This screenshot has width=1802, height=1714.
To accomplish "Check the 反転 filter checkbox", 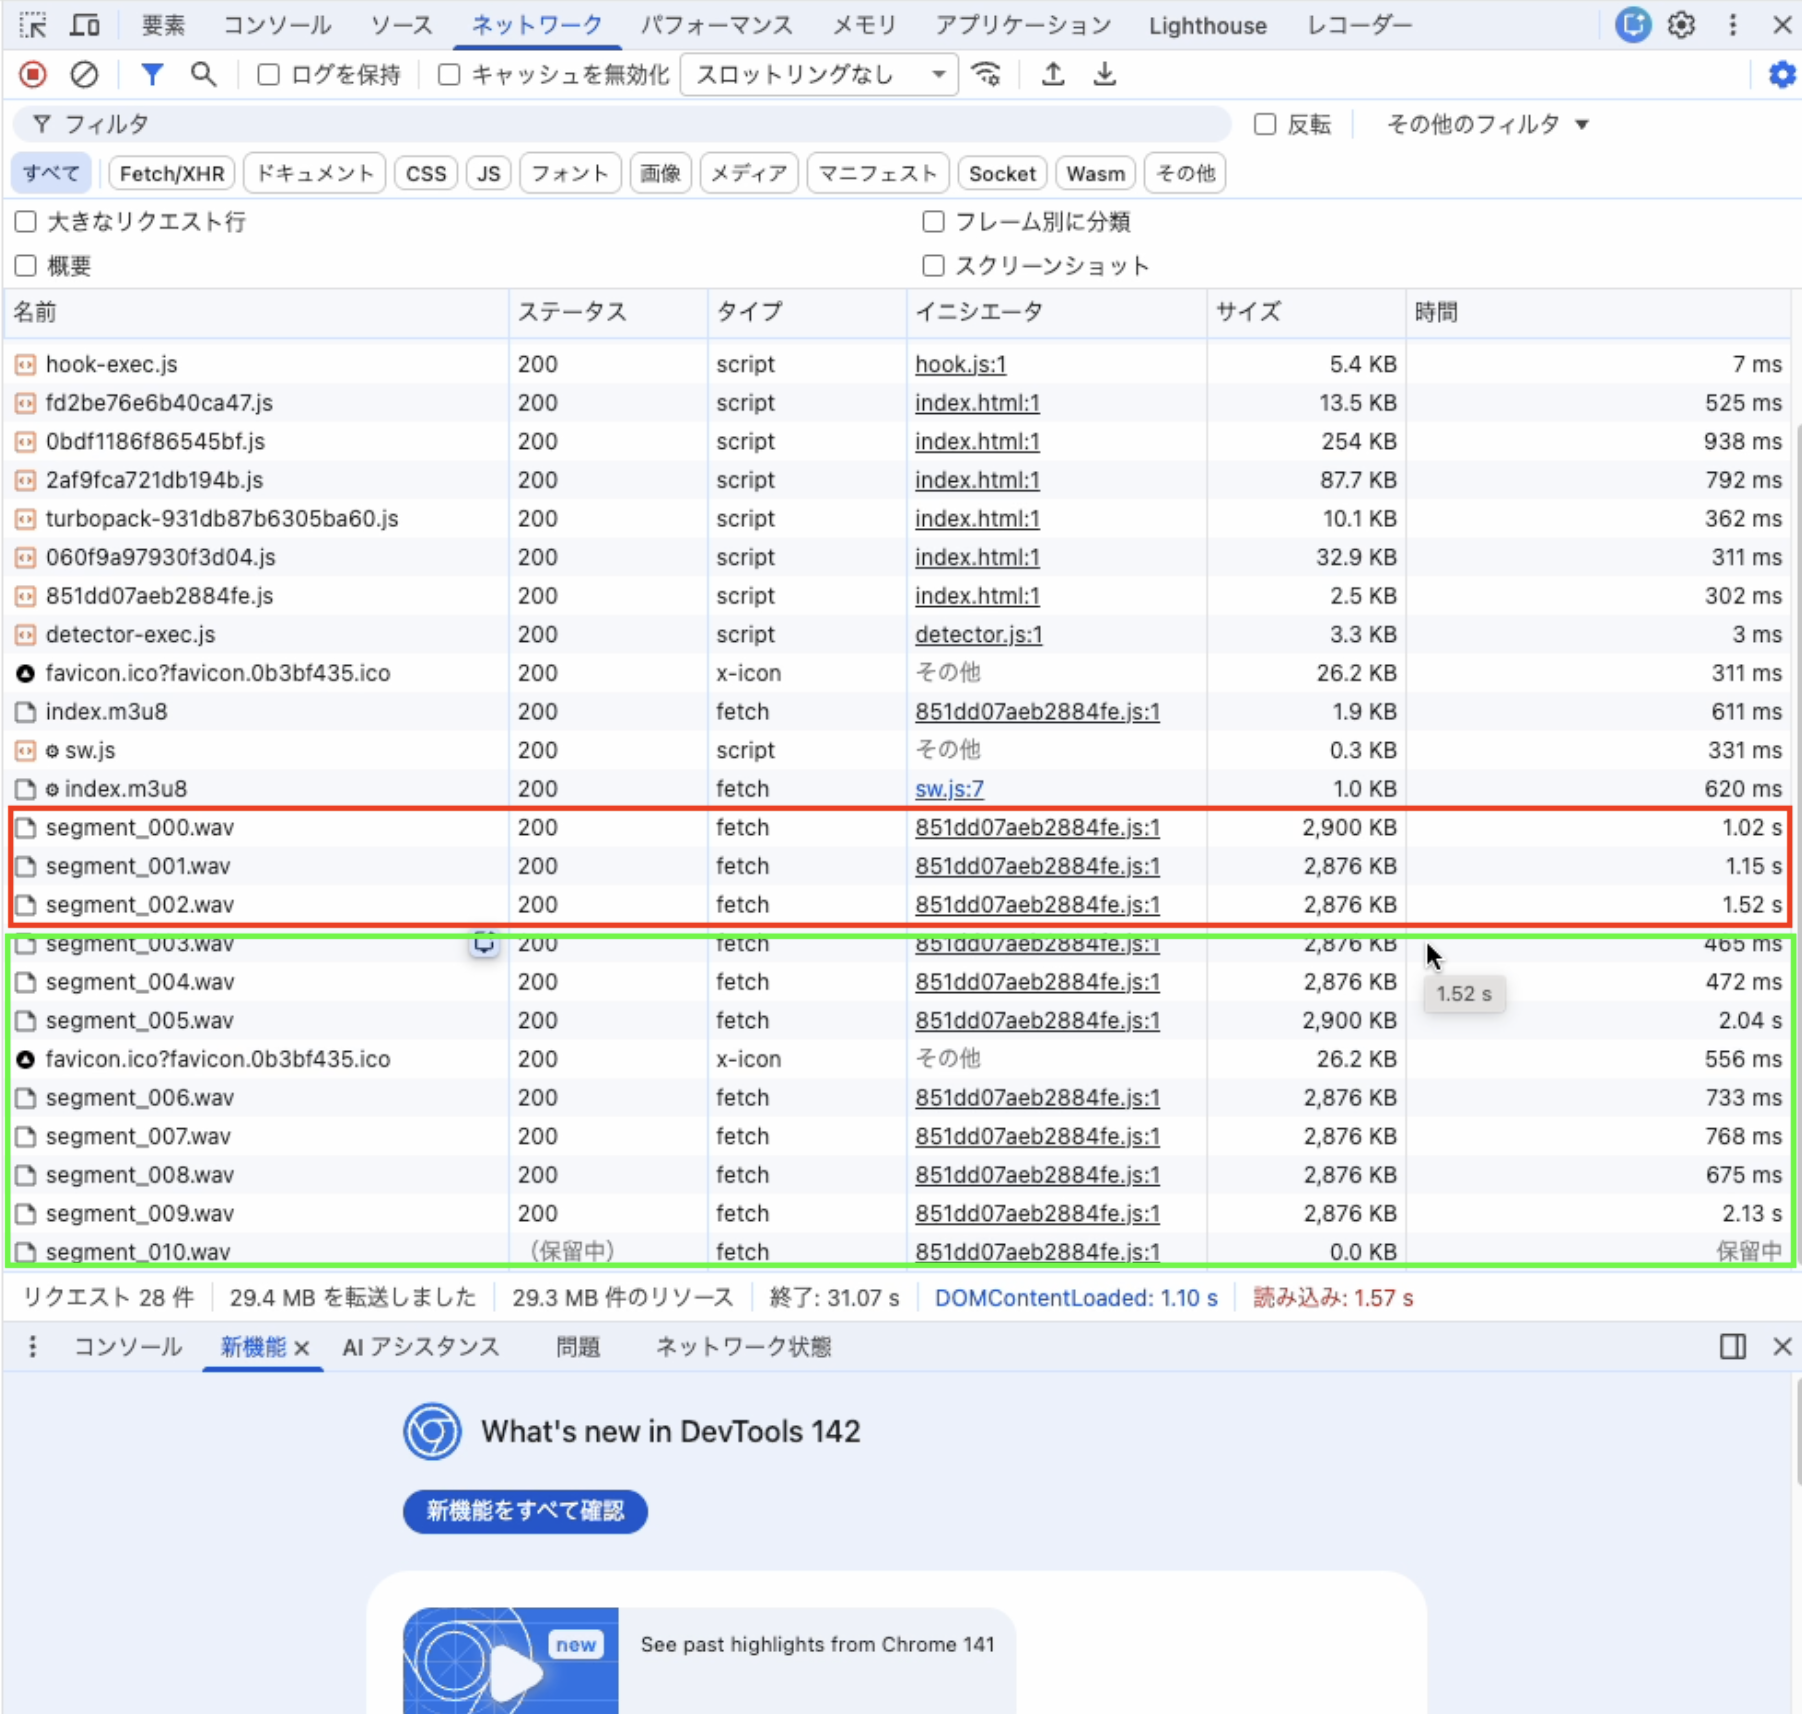I will tap(1265, 124).
